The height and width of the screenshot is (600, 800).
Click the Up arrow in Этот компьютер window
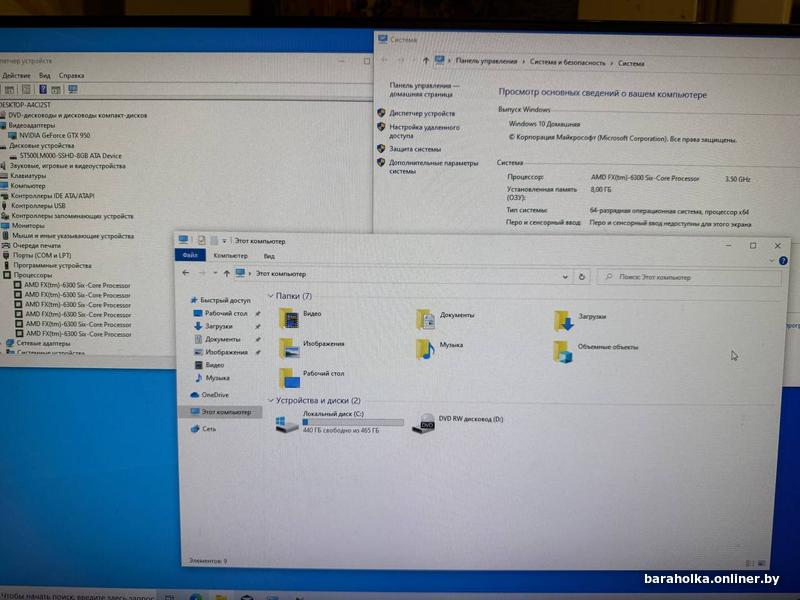coord(227,273)
